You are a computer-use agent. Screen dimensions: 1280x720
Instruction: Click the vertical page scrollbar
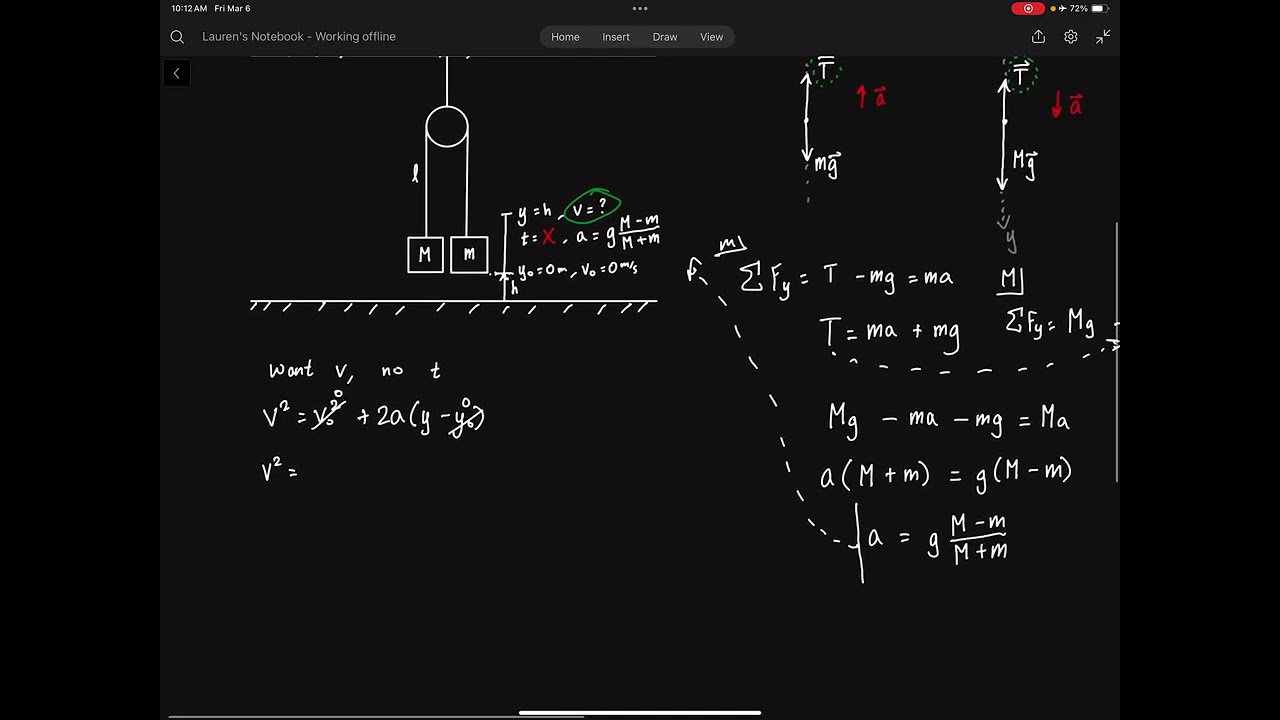click(1117, 352)
